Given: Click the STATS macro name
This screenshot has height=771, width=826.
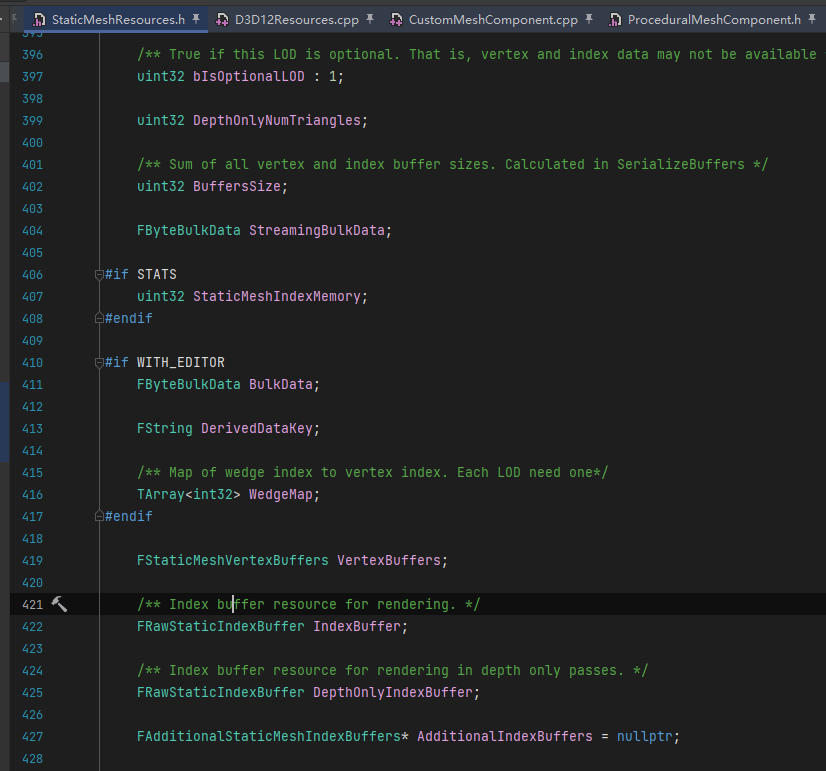Looking at the screenshot, I should [x=157, y=274].
